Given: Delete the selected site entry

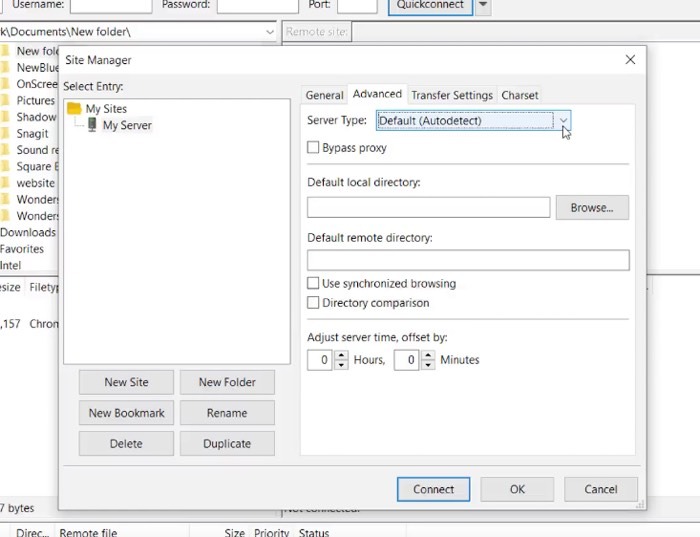Looking at the screenshot, I should pyautogui.click(x=126, y=444).
